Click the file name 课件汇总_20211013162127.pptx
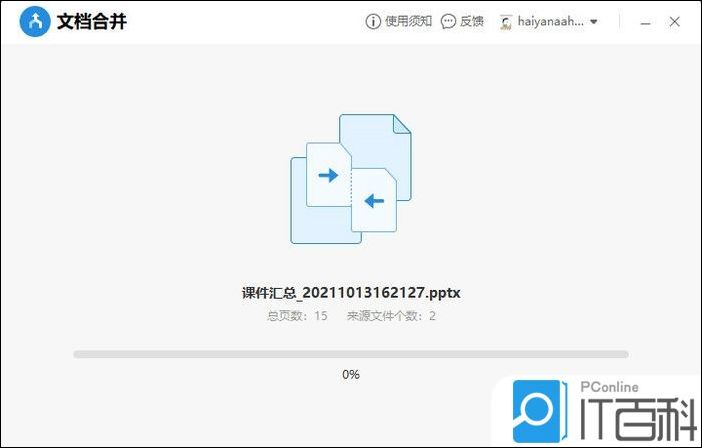 coord(351,293)
